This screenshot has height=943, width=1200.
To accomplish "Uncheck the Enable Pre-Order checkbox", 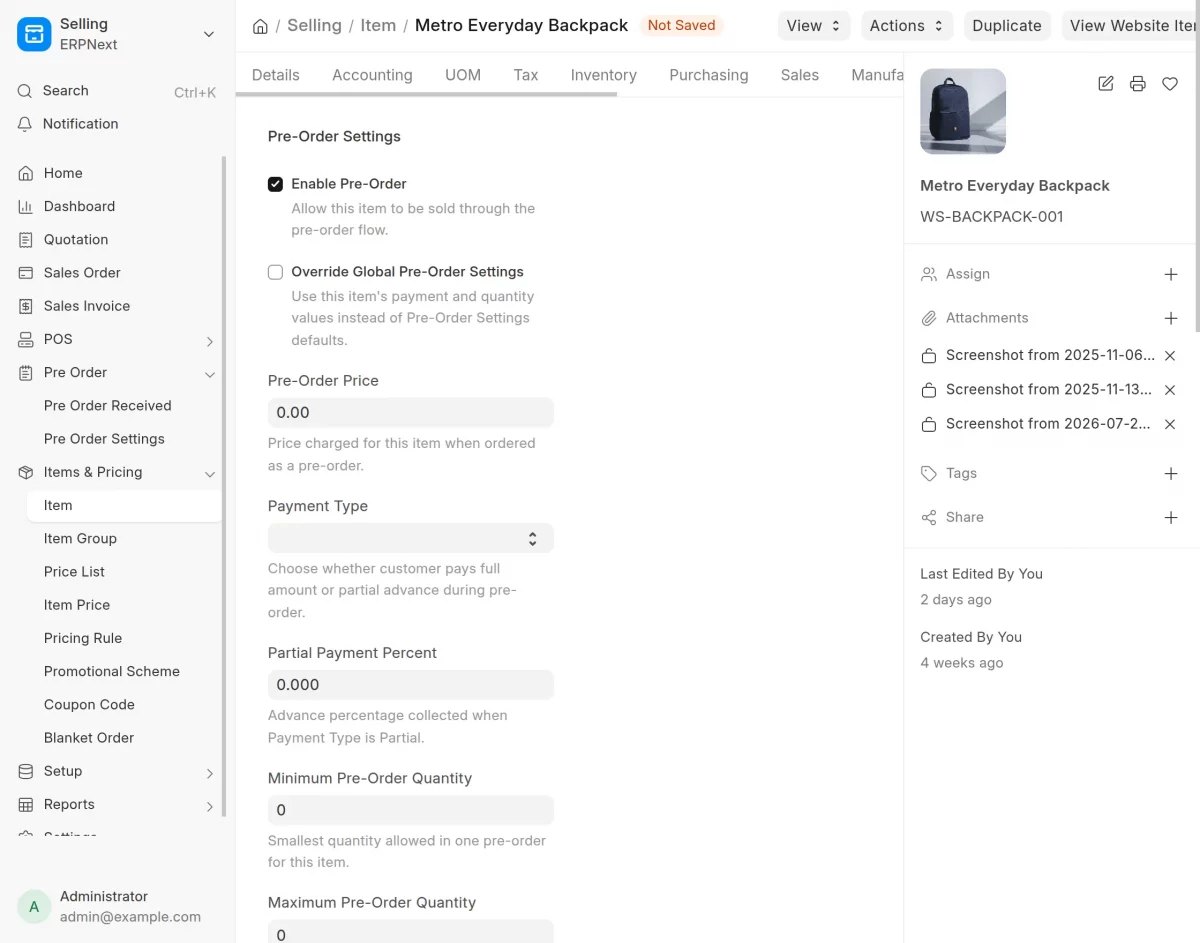I will [x=275, y=184].
